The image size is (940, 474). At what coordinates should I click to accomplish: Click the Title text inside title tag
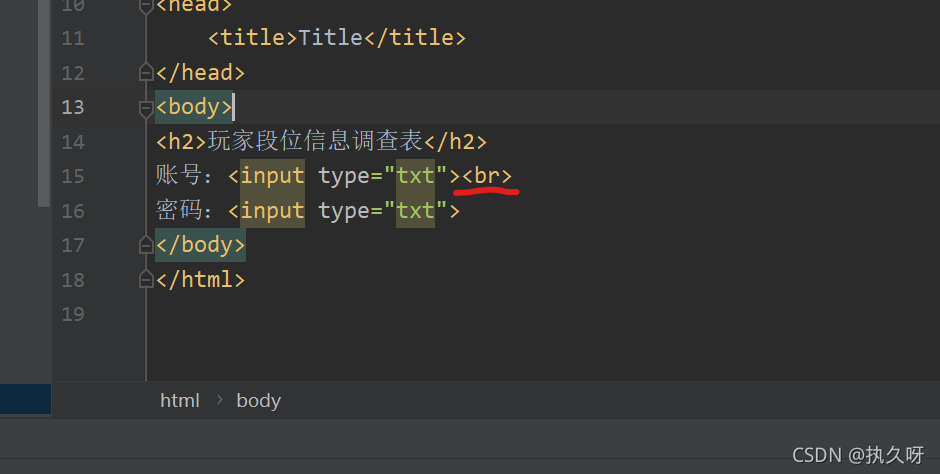[x=330, y=38]
